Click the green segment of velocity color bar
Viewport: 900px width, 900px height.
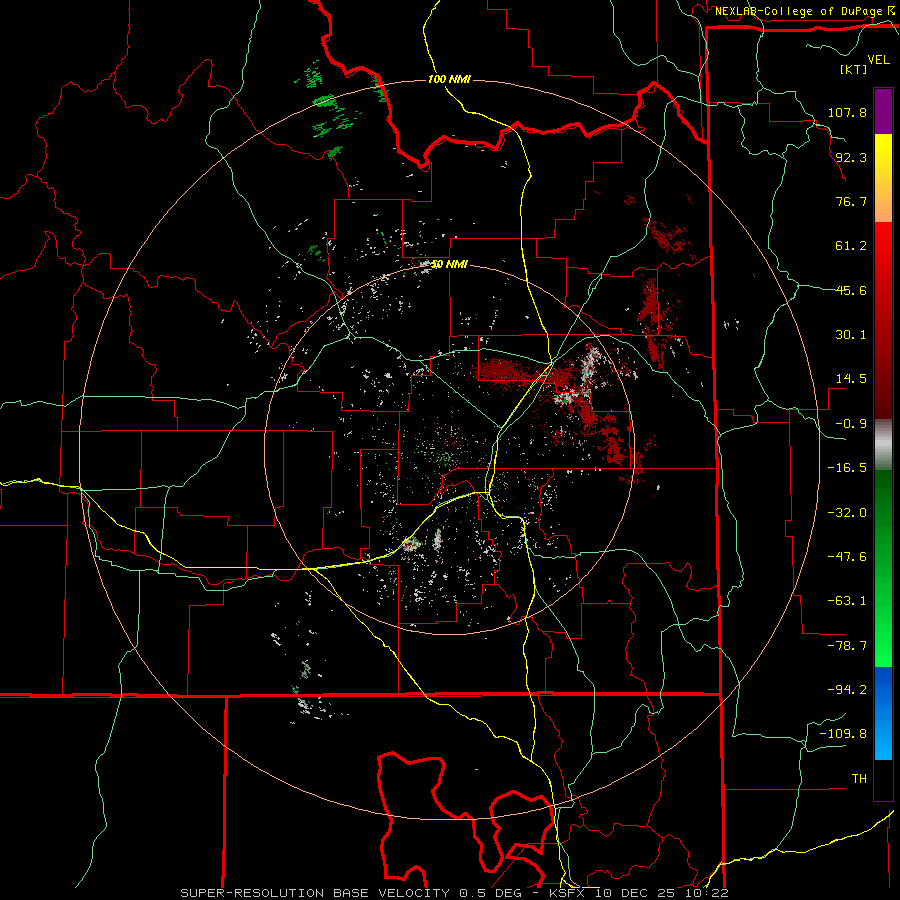tap(883, 568)
